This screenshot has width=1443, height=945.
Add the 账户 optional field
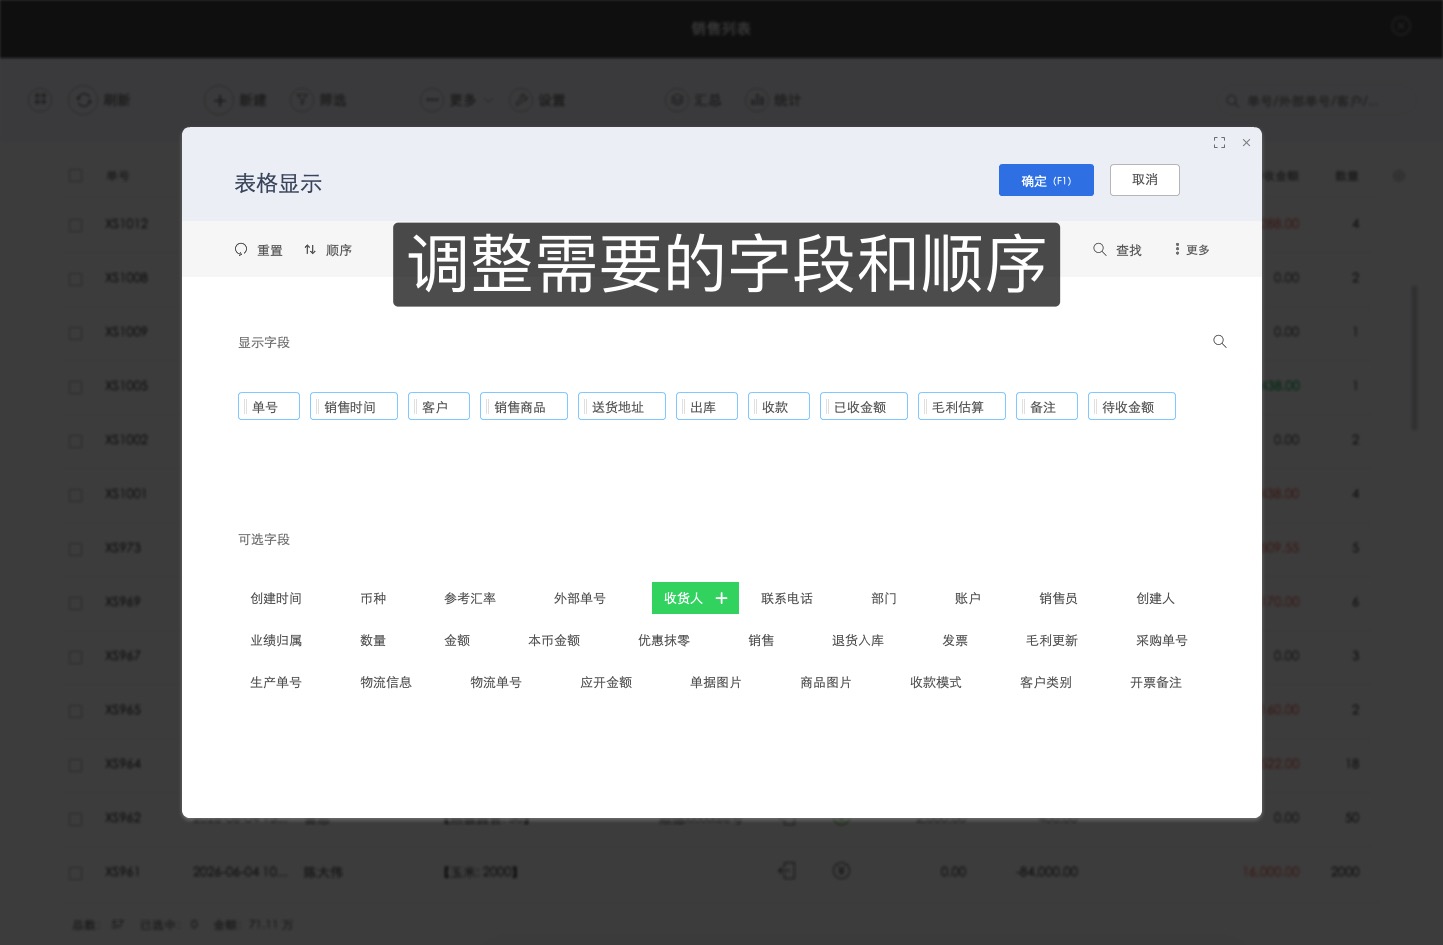[x=968, y=598]
